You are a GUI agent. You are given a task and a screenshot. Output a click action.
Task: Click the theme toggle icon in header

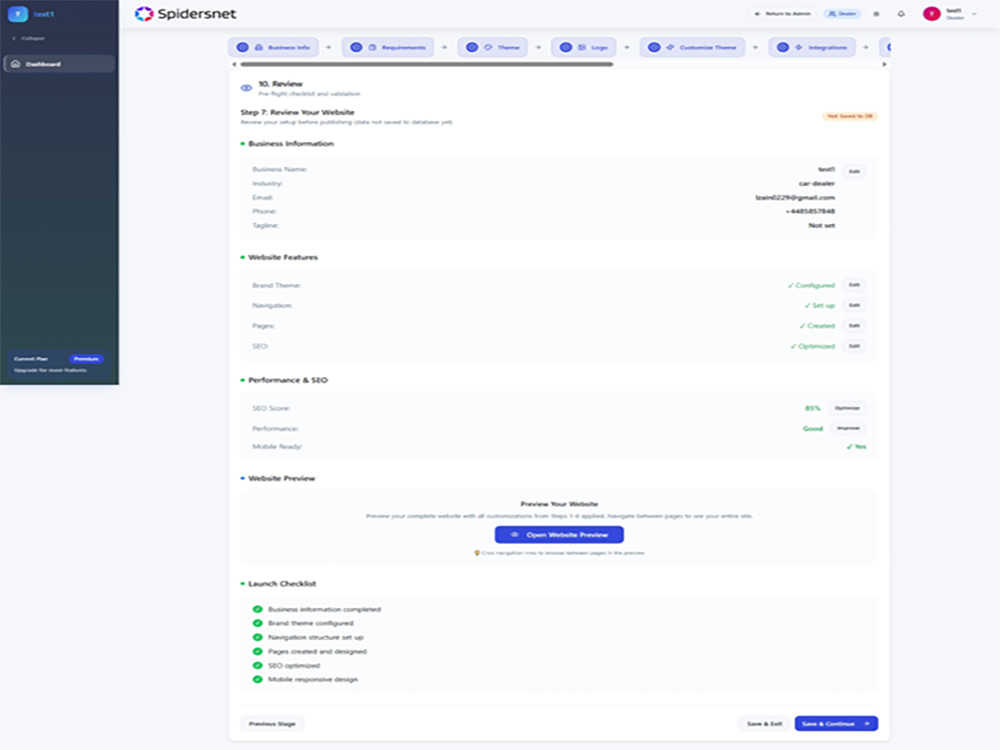pos(876,13)
